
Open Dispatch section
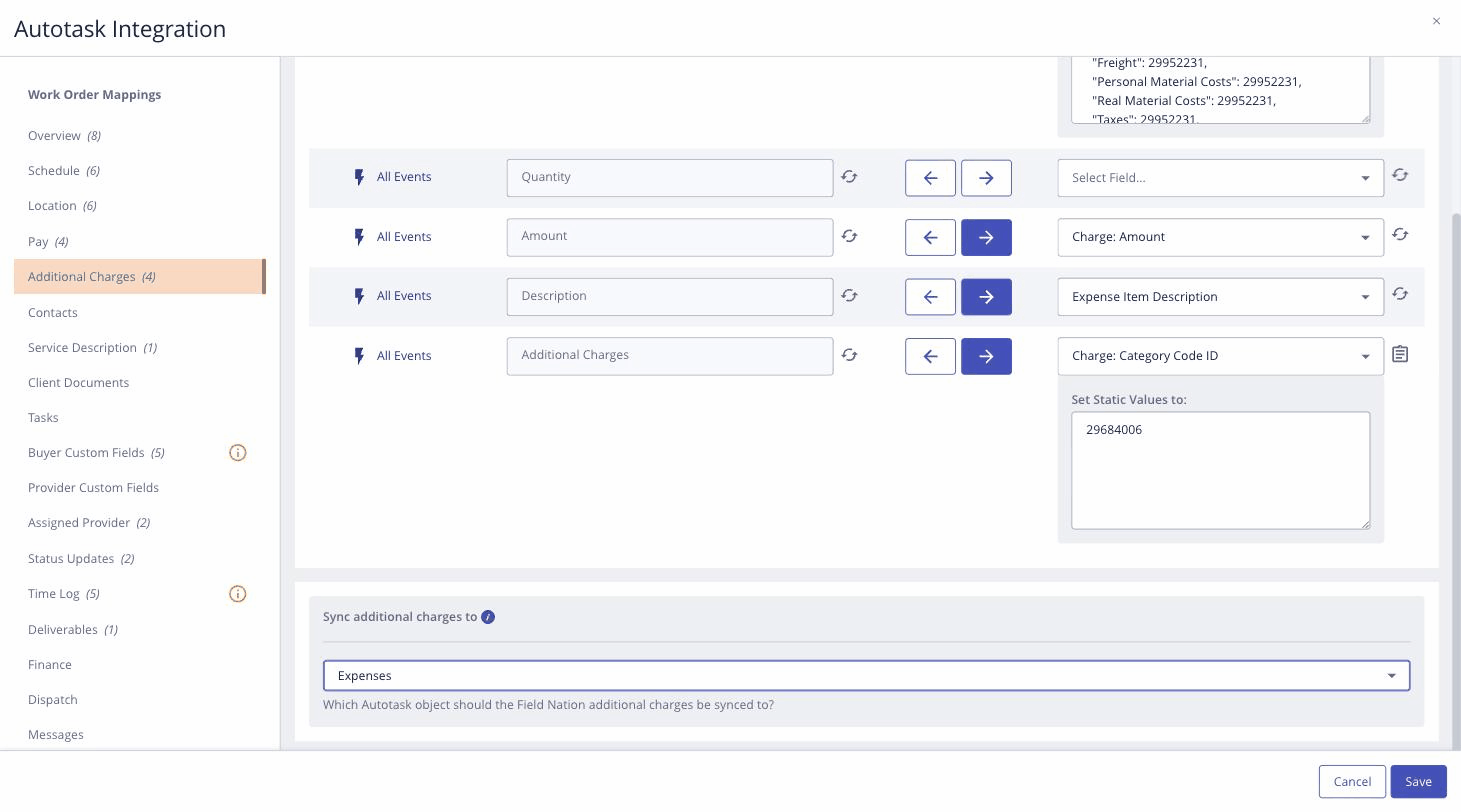pyautogui.click(x=53, y=700)
